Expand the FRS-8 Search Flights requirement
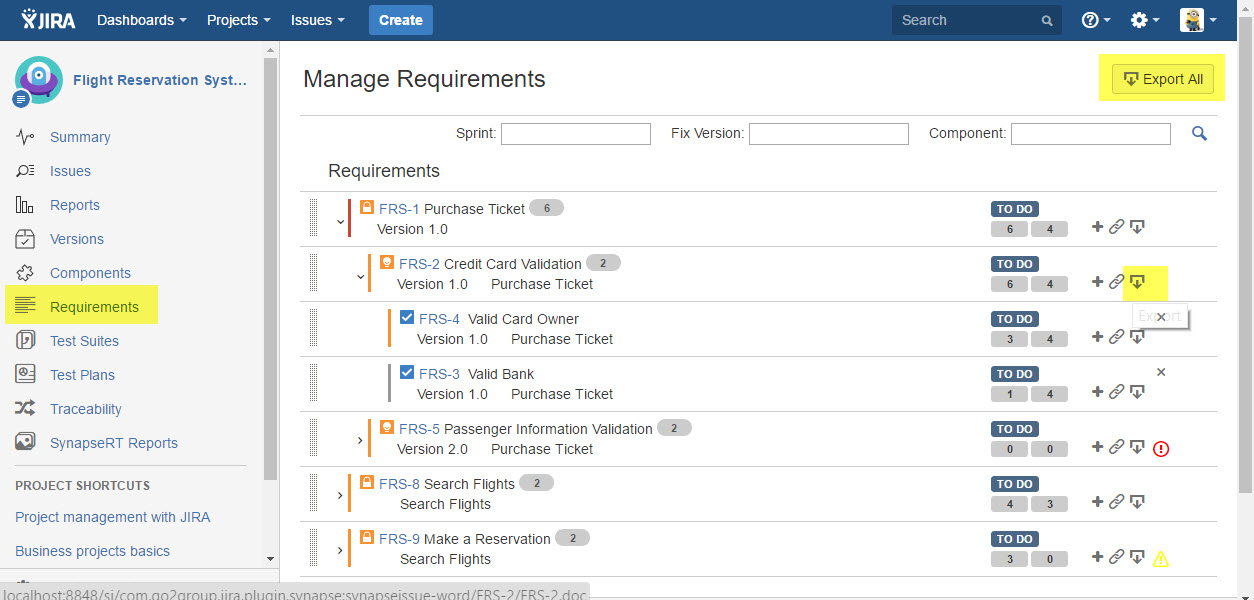Image resolution: width=1254 pixels, height=600 pixels. tap(340, 495)
